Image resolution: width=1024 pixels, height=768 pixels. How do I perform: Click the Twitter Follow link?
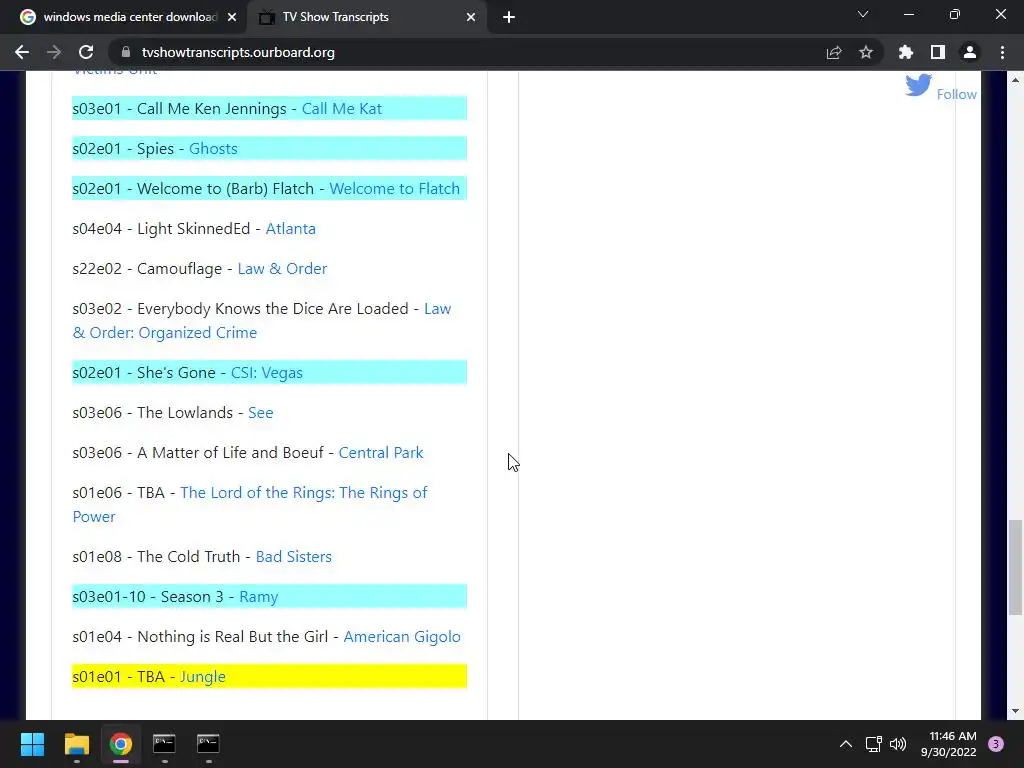click(957, 94)
